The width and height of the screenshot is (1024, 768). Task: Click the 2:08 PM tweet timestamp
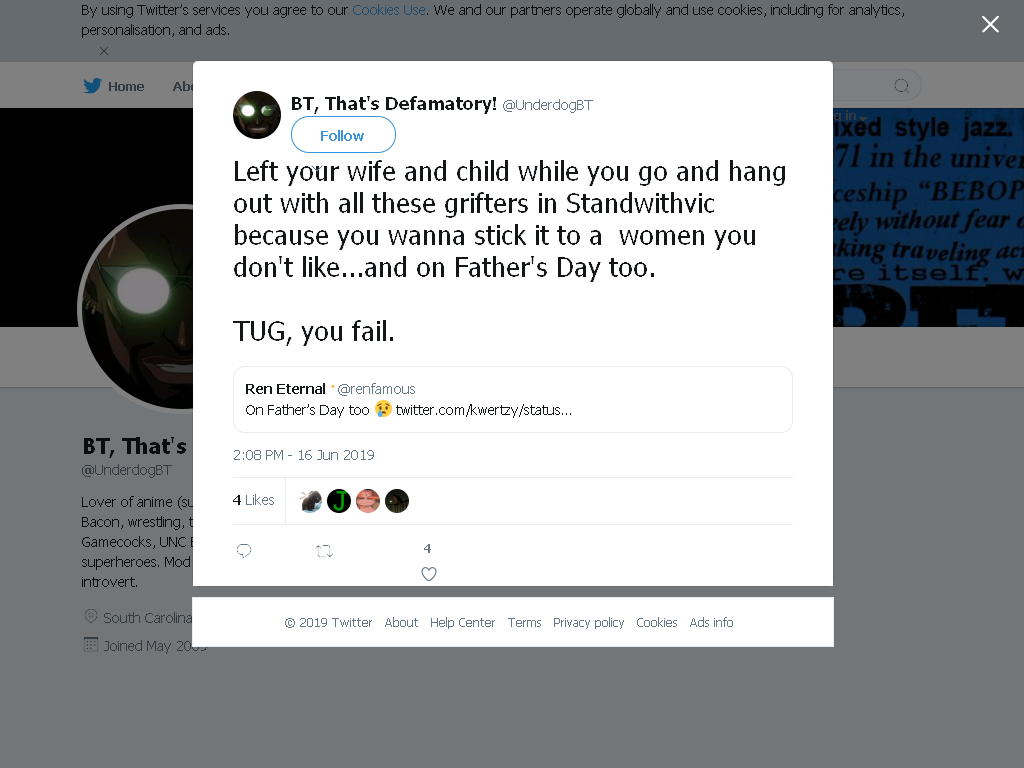tap(304, 455)
